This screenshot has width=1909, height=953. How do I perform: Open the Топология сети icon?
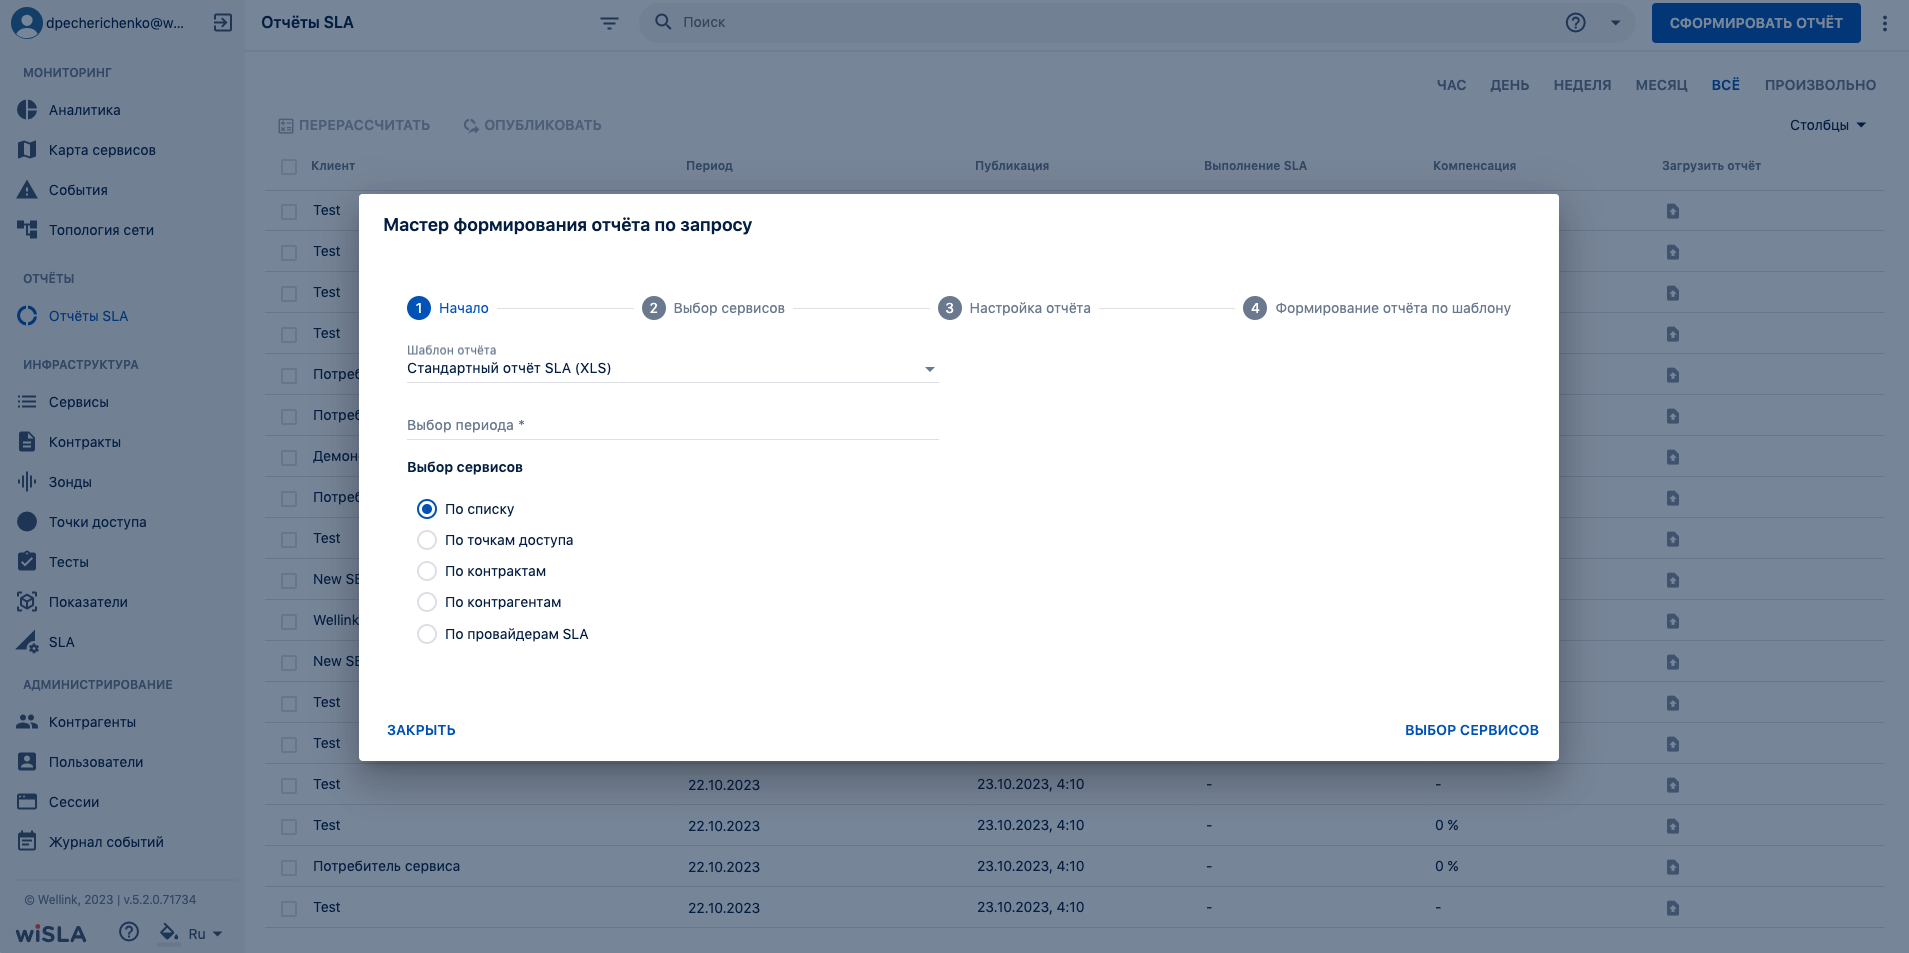point(27,230)
